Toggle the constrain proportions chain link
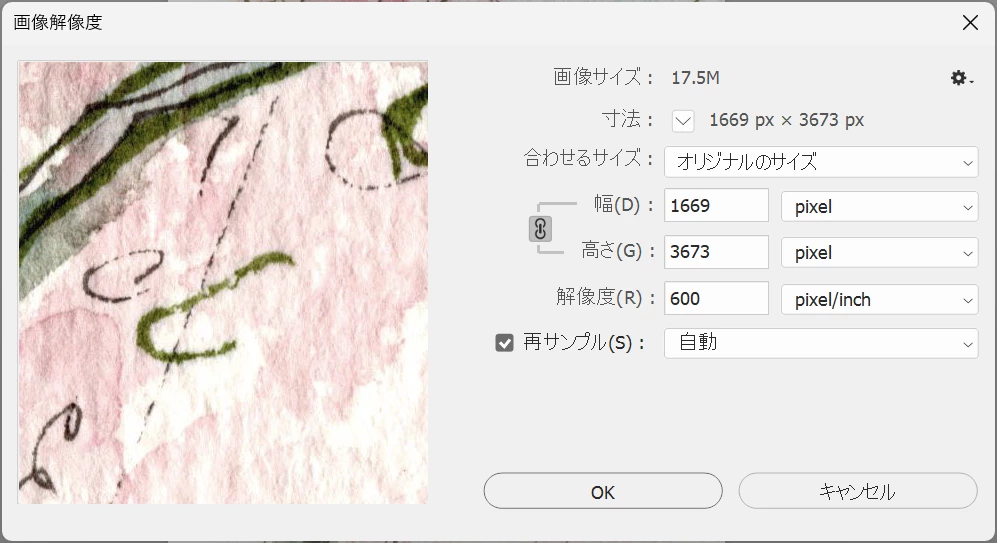Image resolution: width=997 pixels, height=543 pixels. (540, 229)
